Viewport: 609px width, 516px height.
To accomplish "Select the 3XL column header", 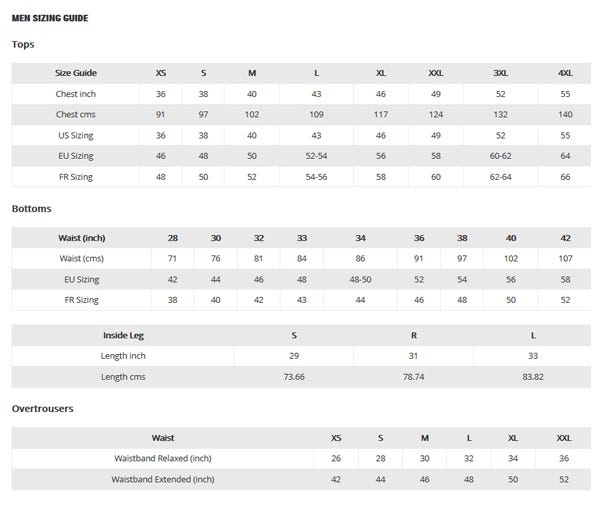I will pos(500,73).
